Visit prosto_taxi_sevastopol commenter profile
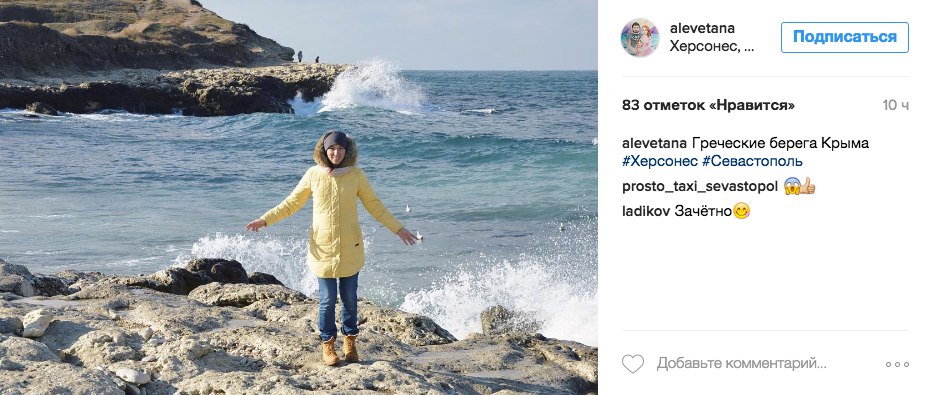 [x=700, y=187]
